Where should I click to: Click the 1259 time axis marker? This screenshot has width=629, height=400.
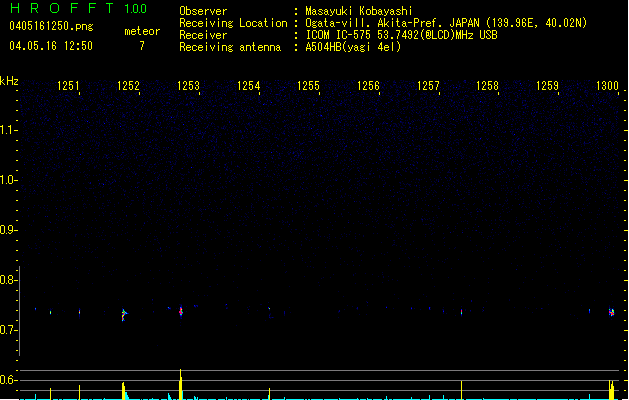point(548,86)
